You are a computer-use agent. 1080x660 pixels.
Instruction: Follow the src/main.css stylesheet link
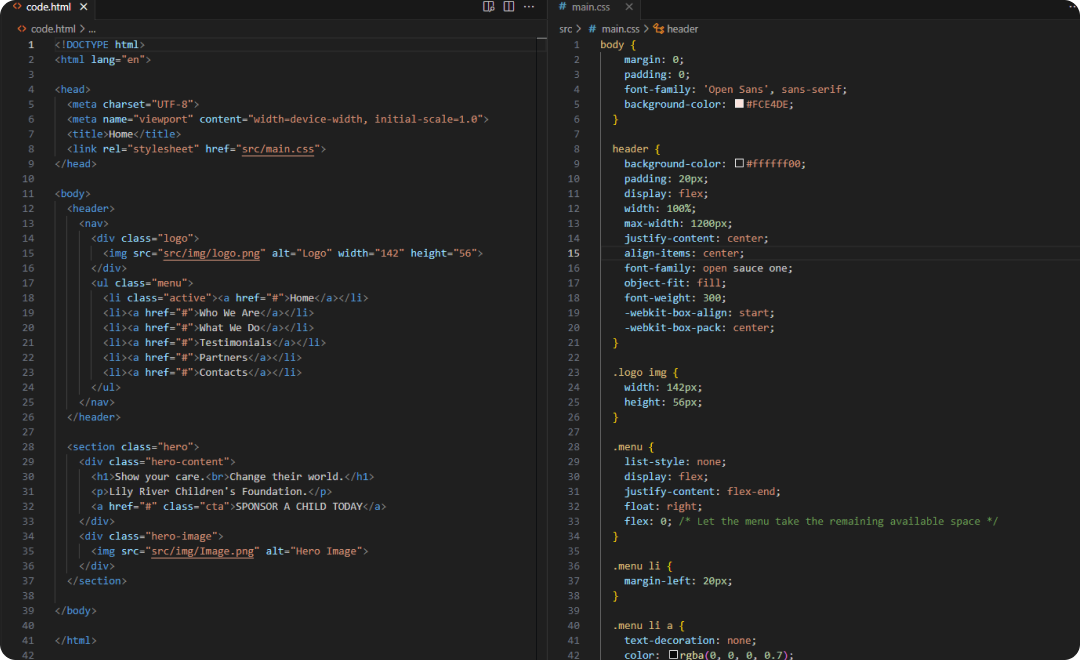pyautogui.click(x=279, y=149)
